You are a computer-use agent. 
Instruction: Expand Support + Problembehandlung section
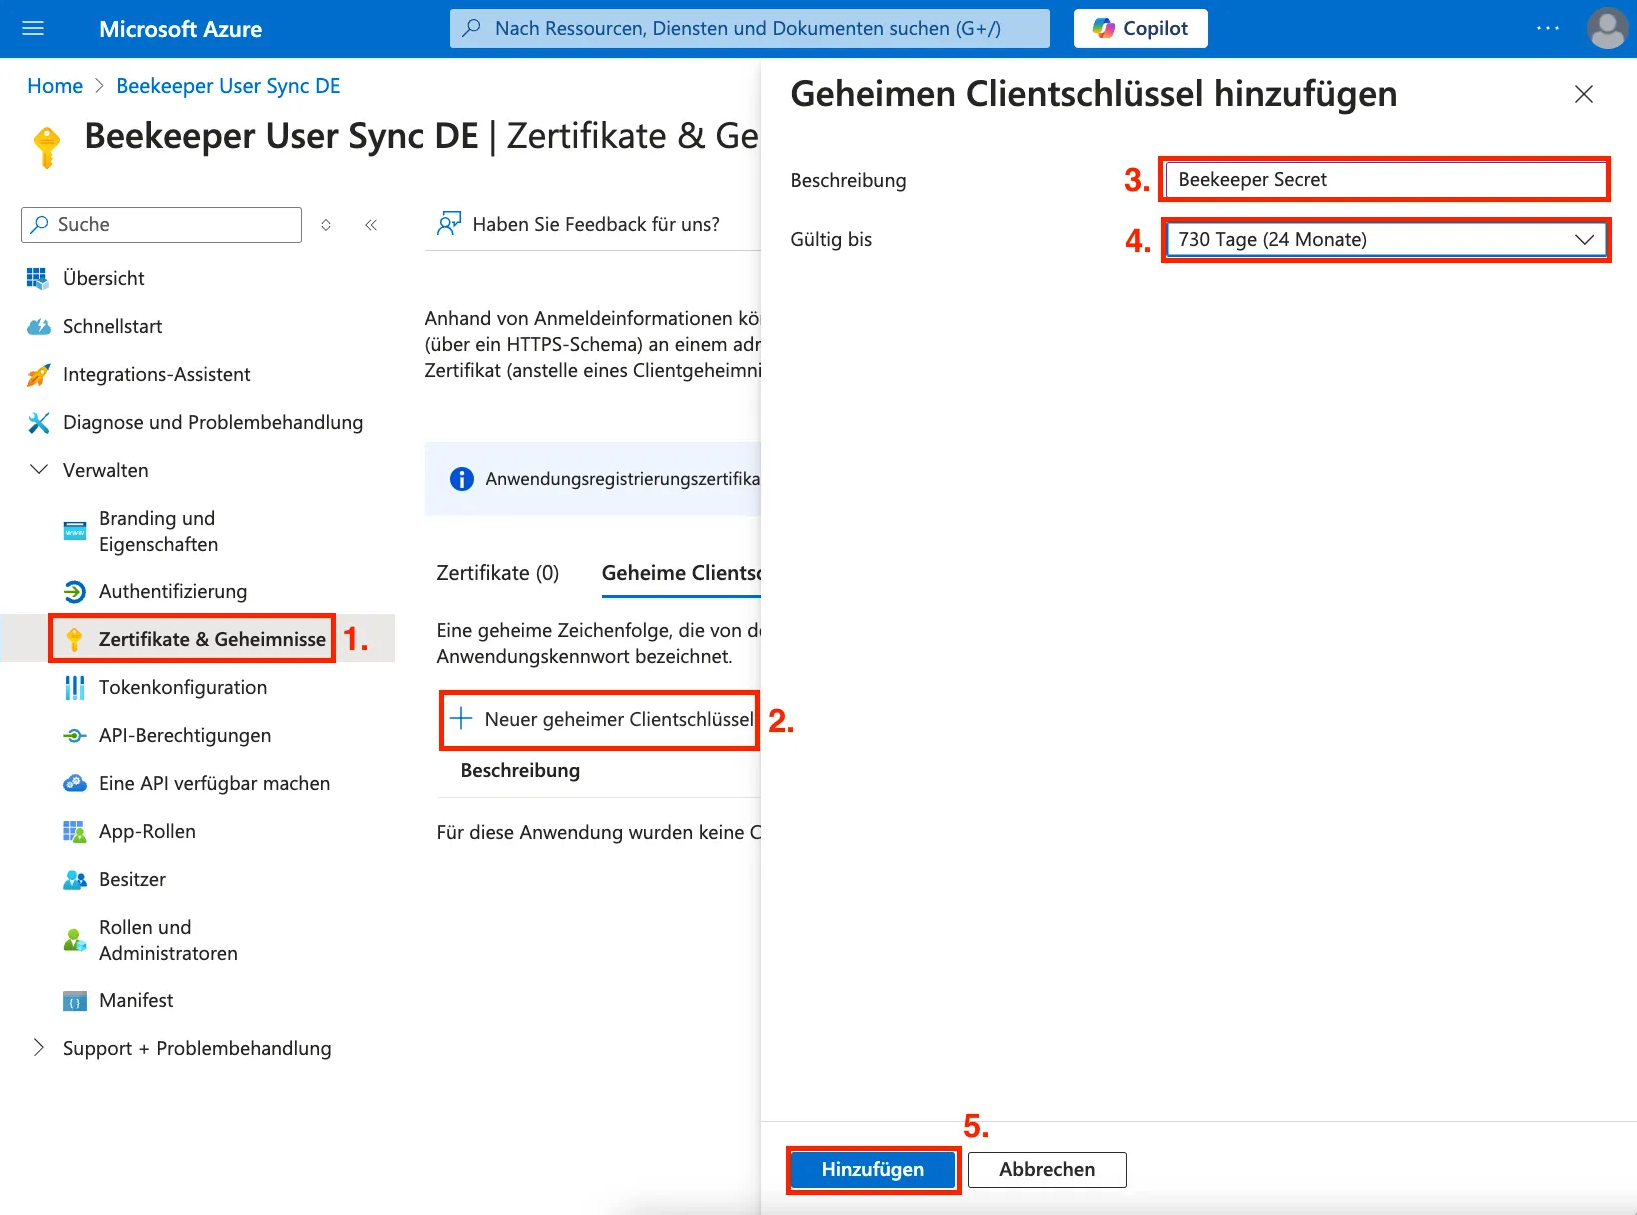click(39, 1048)
